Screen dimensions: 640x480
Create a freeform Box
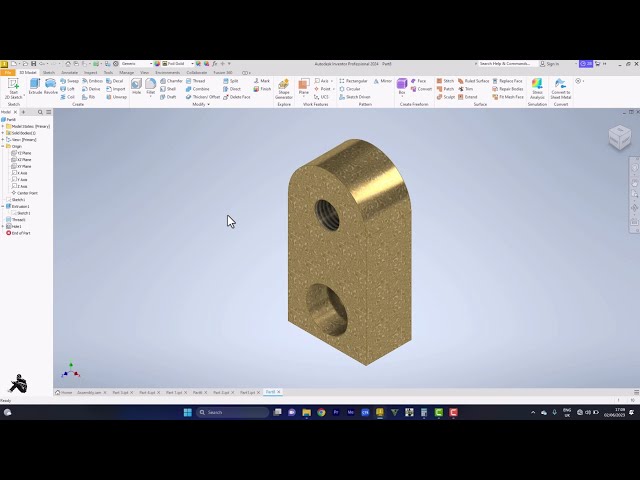point(402,87)
